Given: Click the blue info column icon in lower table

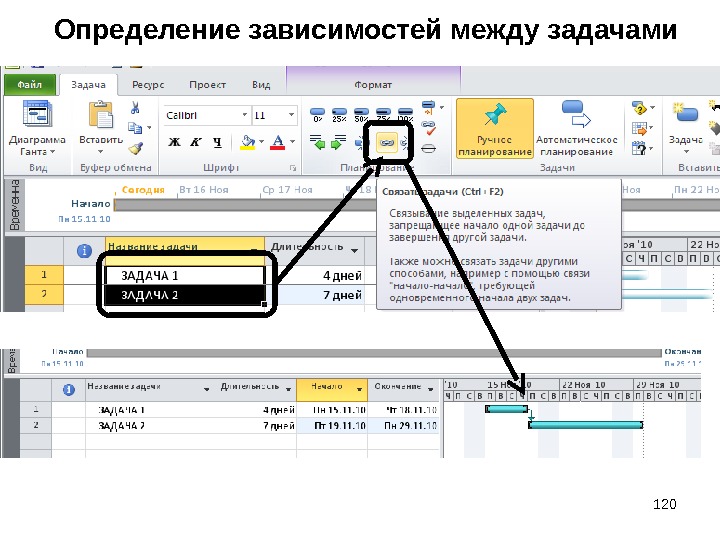Looking at the screenshot, I should (x=68, y=390).
